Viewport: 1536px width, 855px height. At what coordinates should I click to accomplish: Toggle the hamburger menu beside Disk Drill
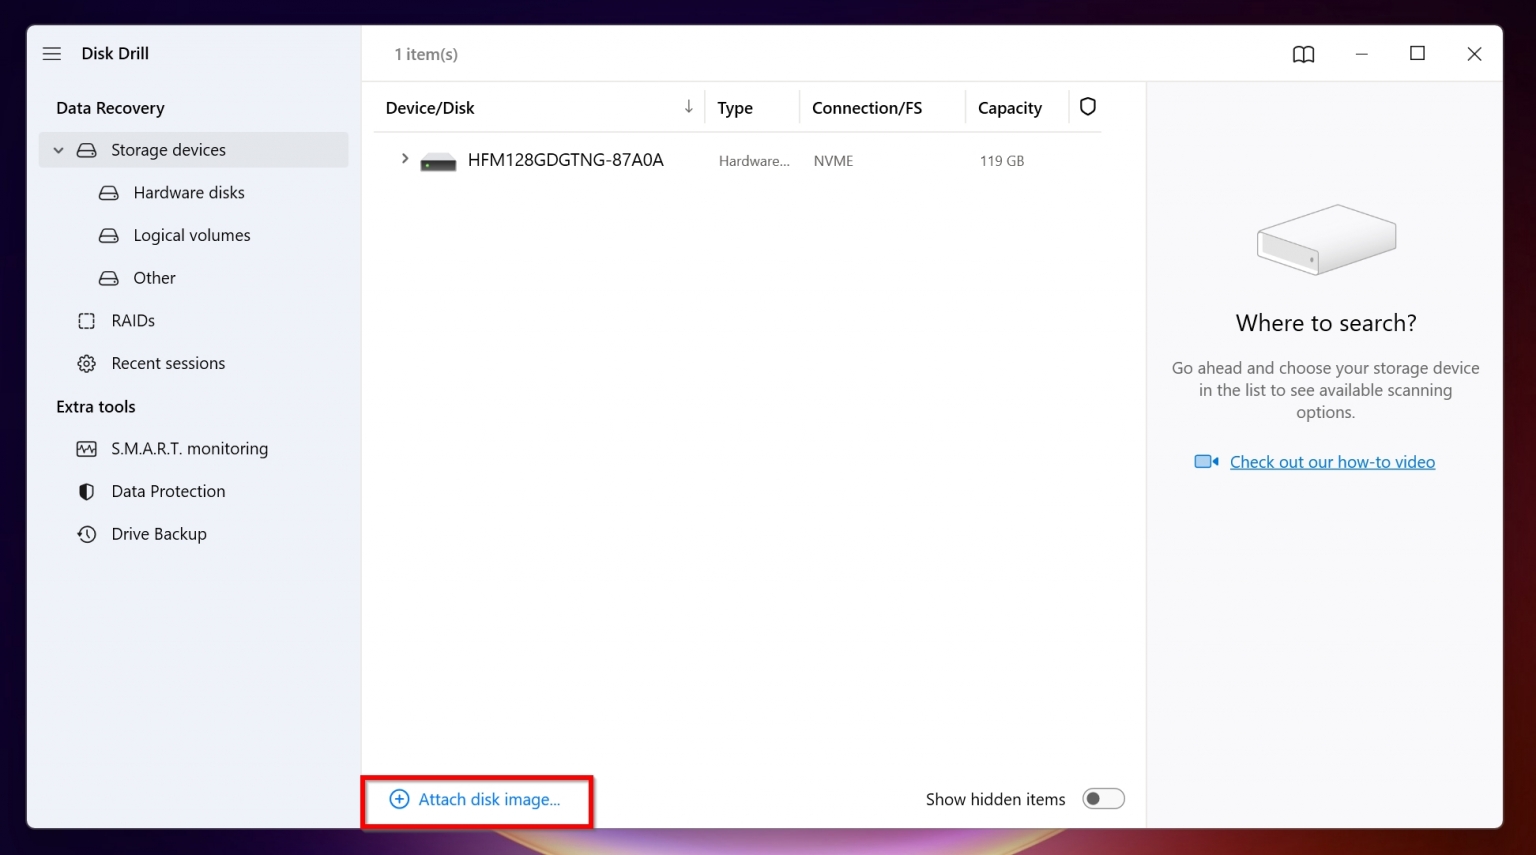(x=51, y=53)
